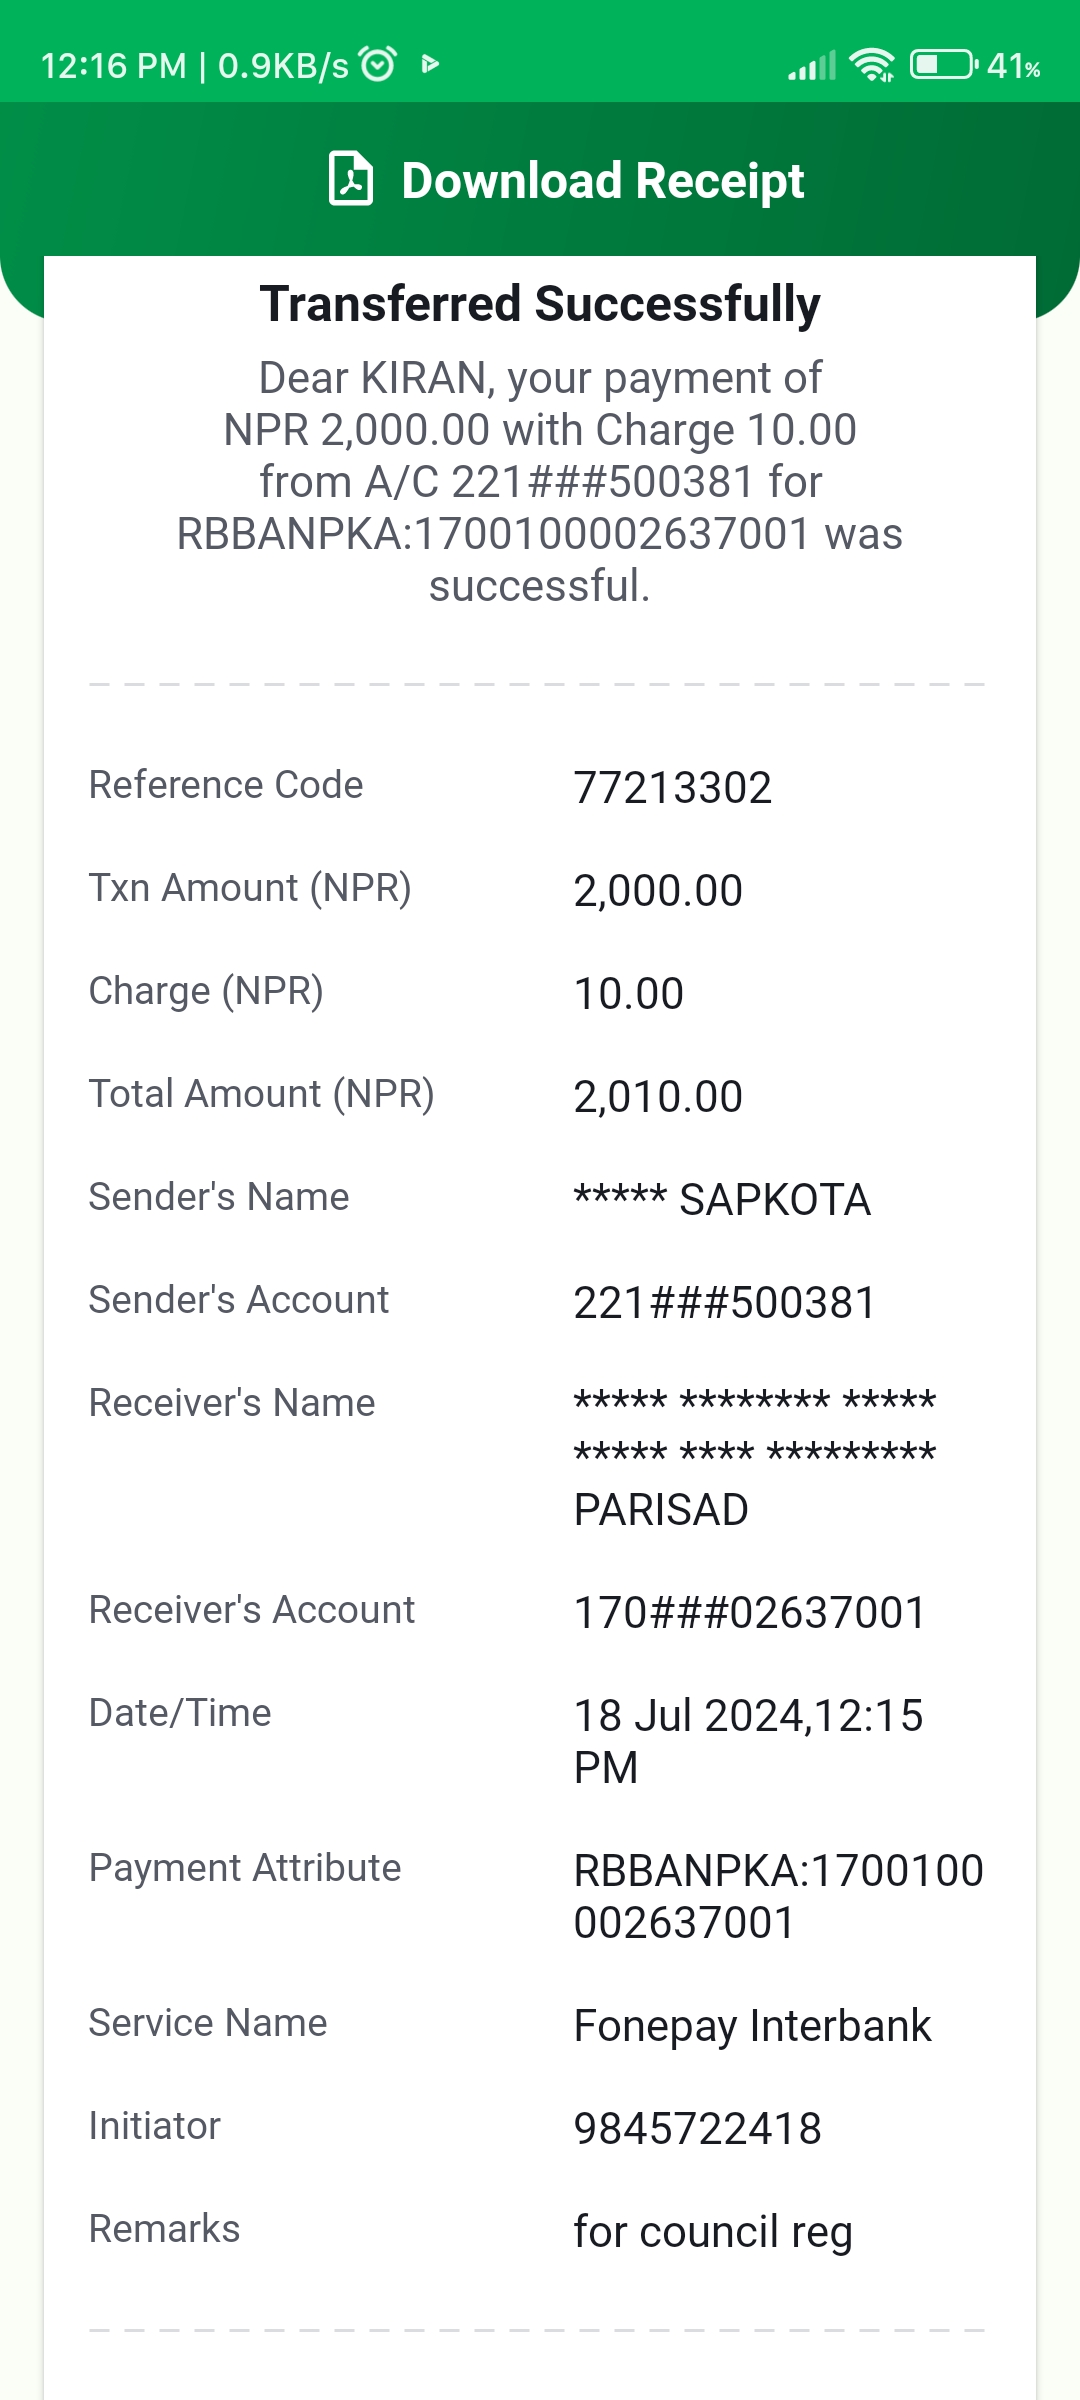1080x2400 pixels.
Task: Tap the Charge value 10.00
Action: click(629, 994)
